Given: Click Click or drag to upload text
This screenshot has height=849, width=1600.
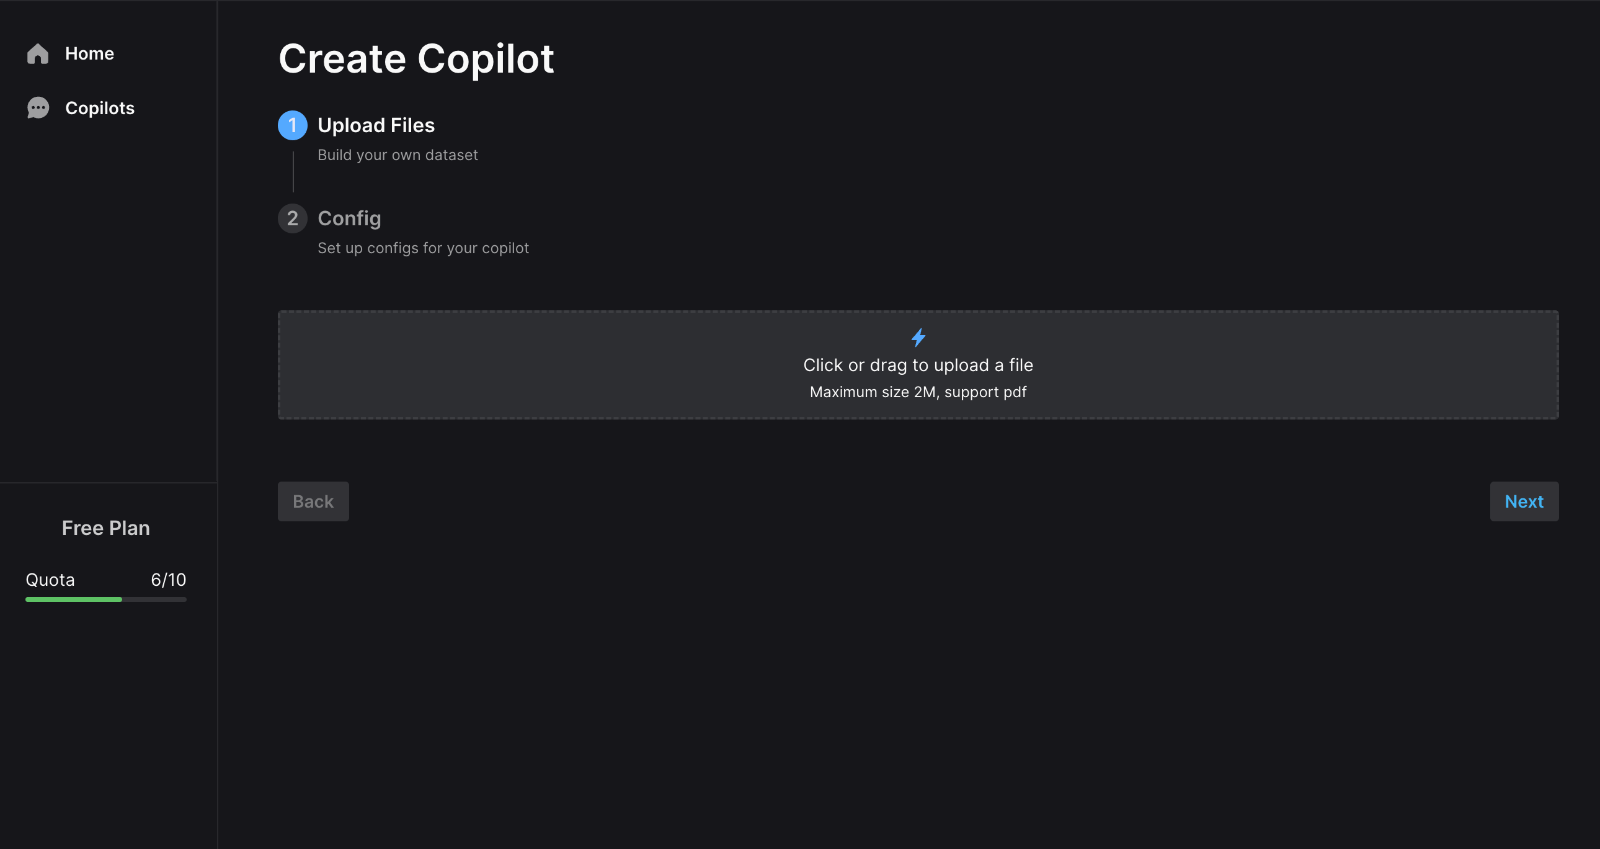Looking at the screenshot, I should coord(917,365).
